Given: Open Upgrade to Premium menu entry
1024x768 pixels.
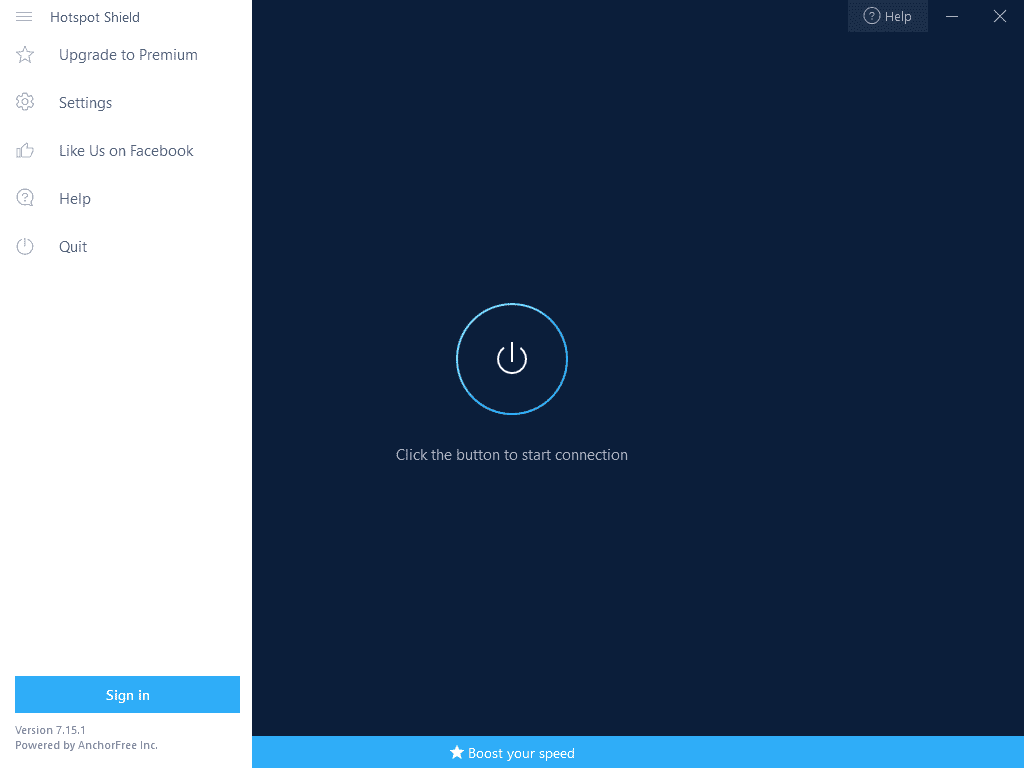Looking at the screenshot, I should click(126, 55).
